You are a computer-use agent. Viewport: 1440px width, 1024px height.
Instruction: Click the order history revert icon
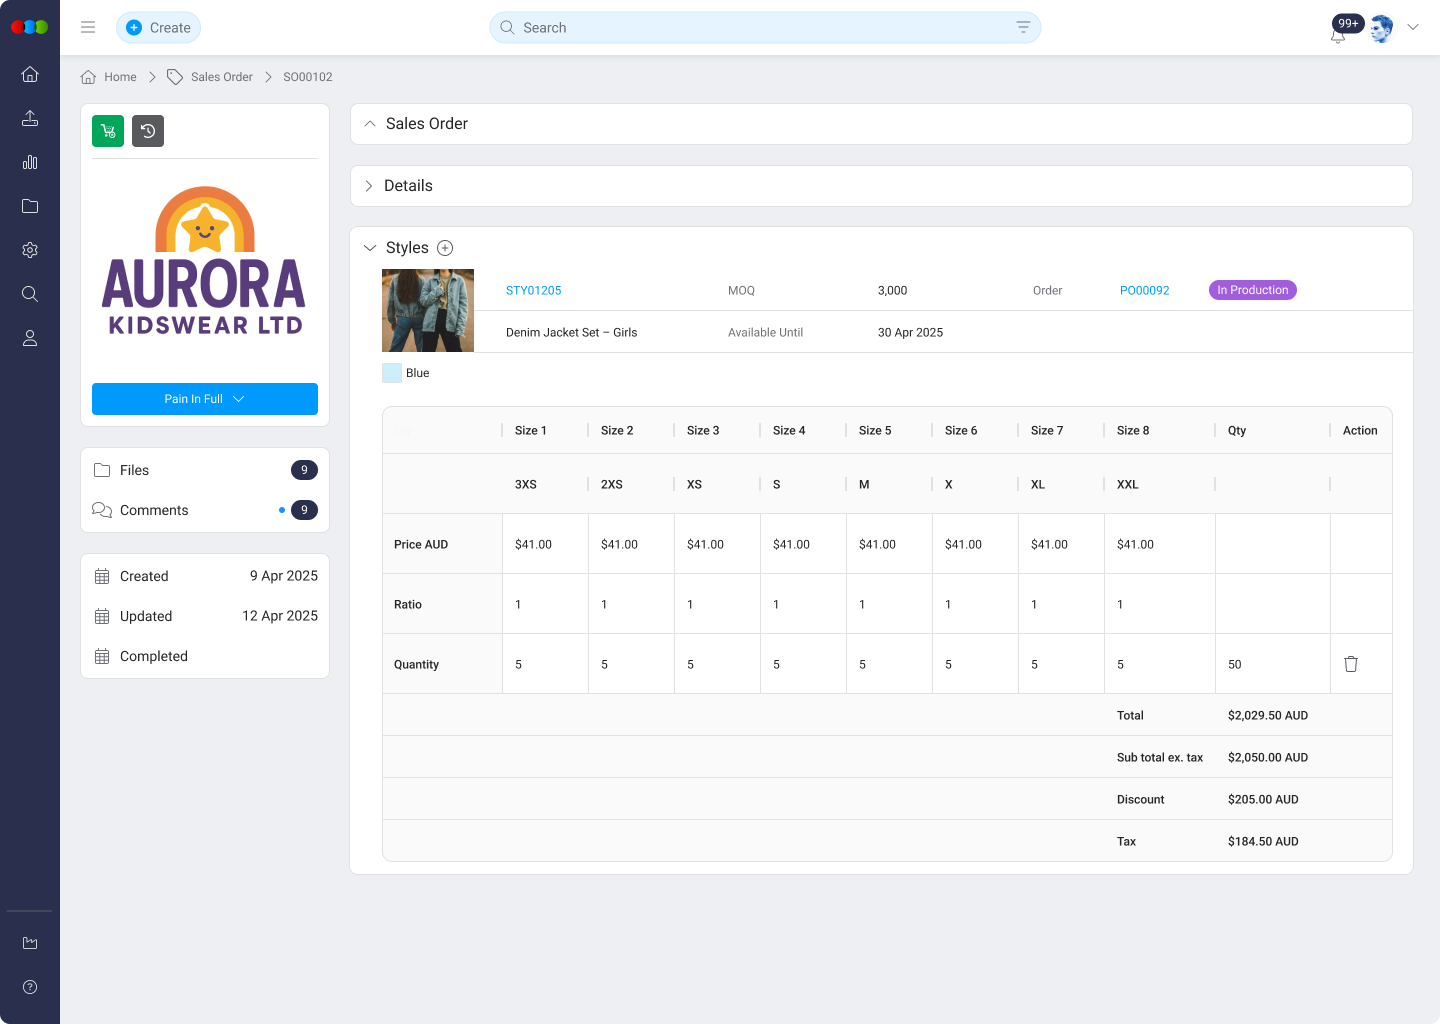pos(147,130)
